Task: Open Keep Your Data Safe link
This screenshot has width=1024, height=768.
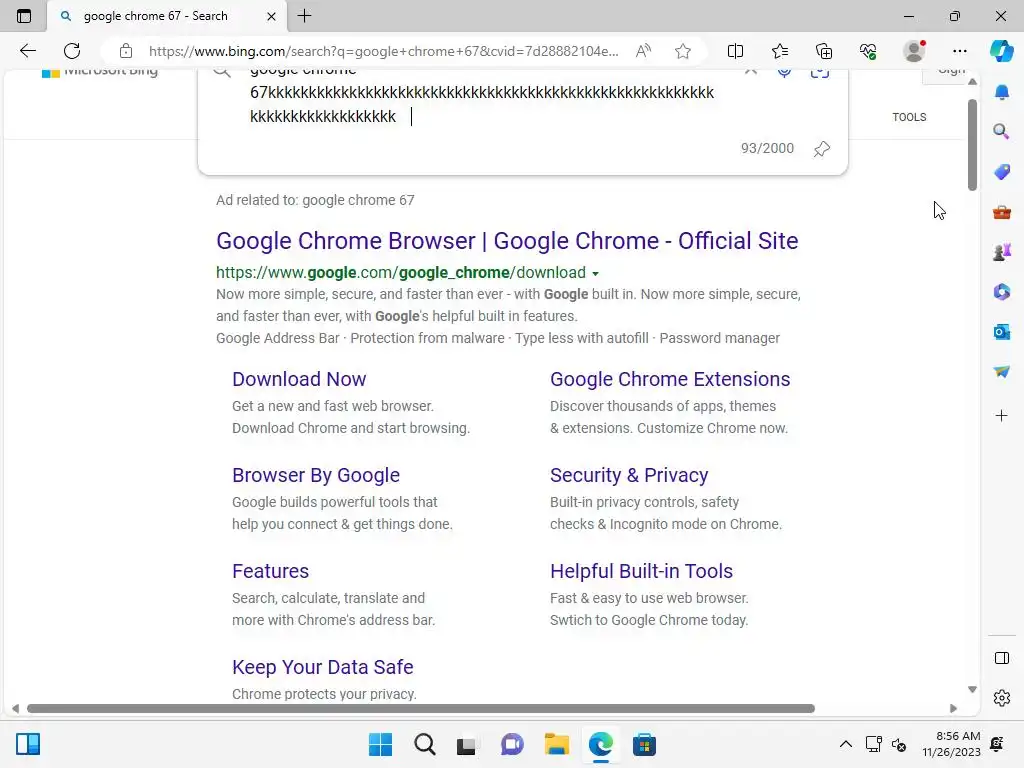Action: (323, 667)
